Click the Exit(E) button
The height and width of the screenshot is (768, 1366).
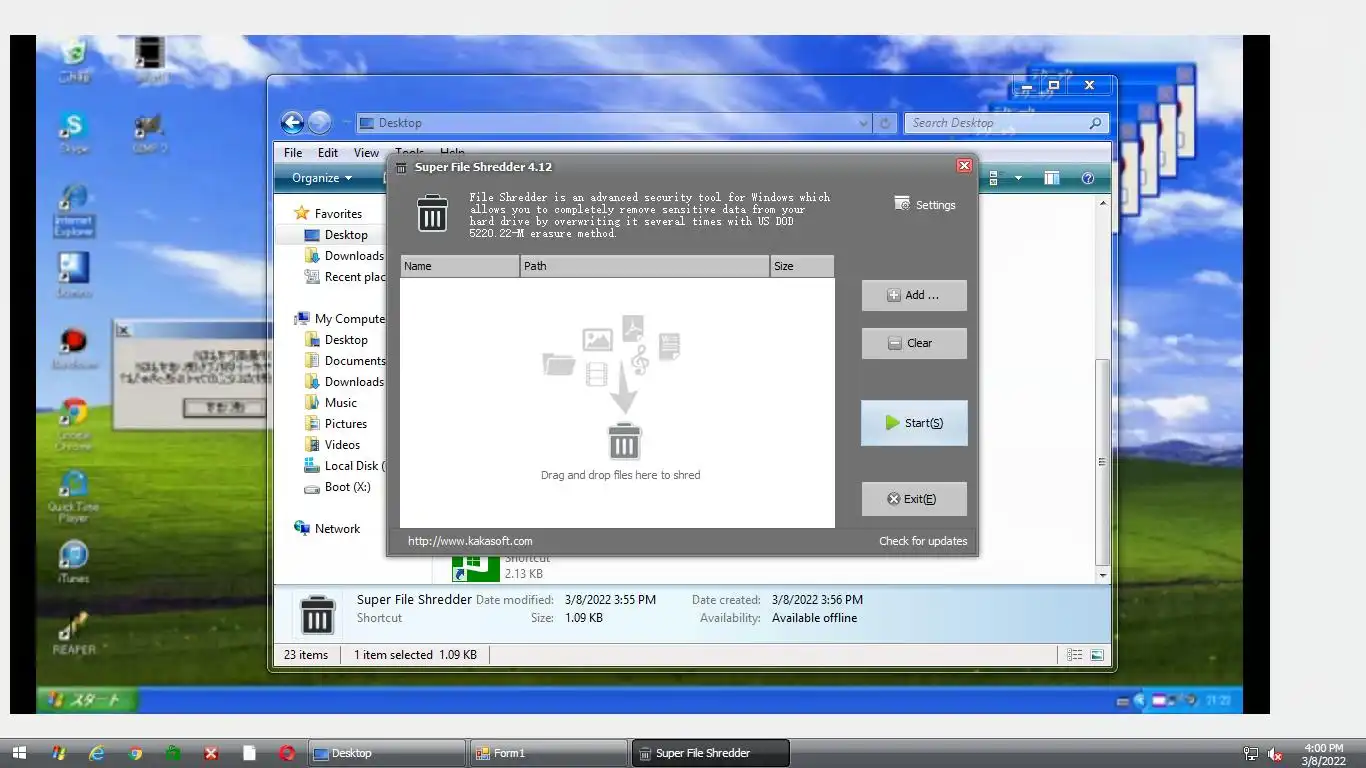coord(914,499)
